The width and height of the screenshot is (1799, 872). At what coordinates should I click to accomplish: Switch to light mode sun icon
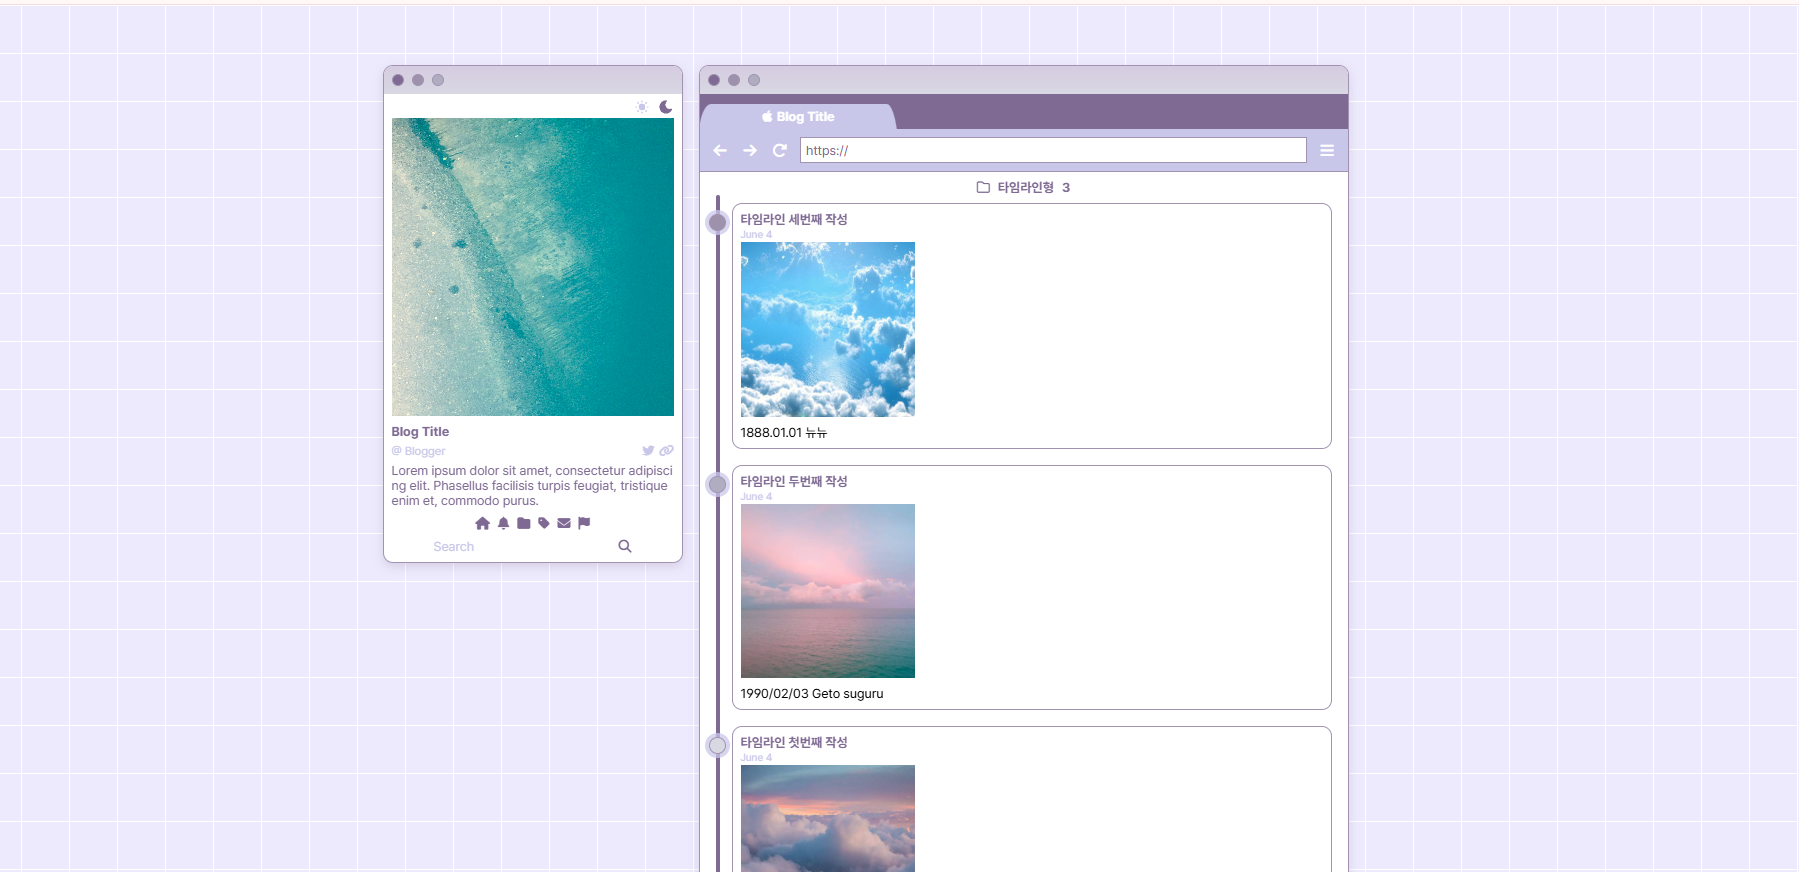point(642,107)
